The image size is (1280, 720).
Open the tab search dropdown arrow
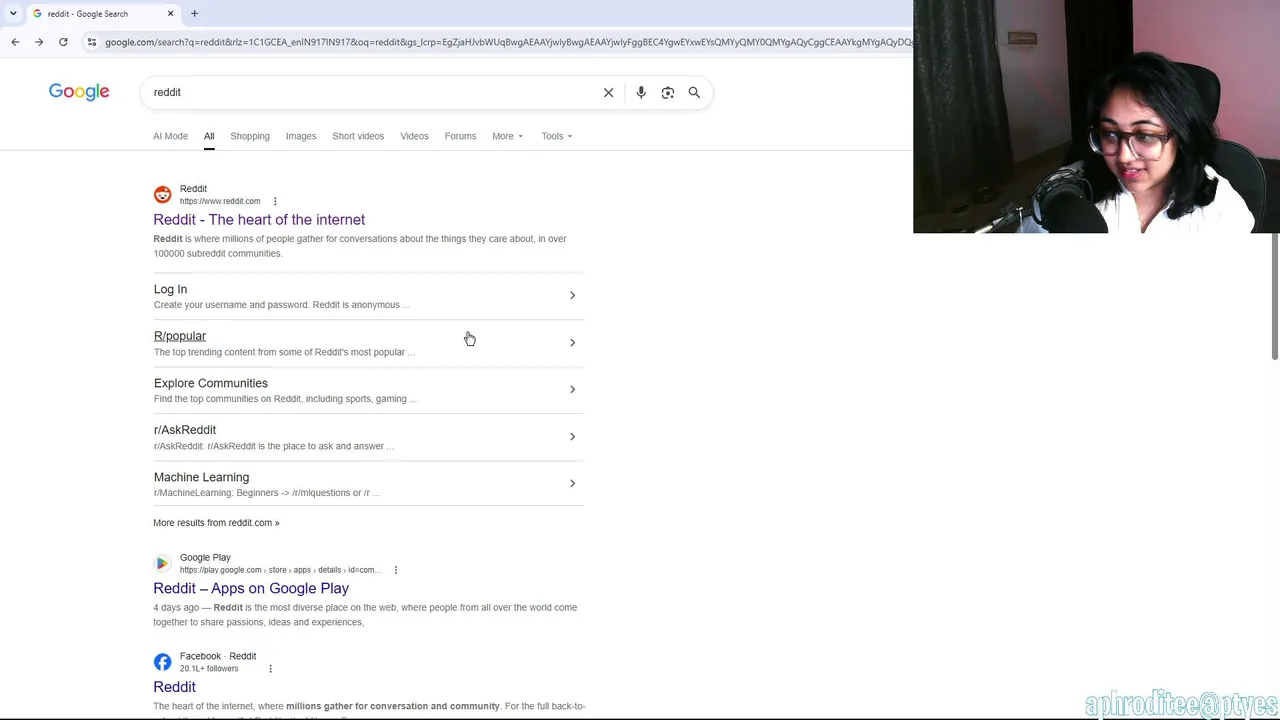tap(12, 14)
